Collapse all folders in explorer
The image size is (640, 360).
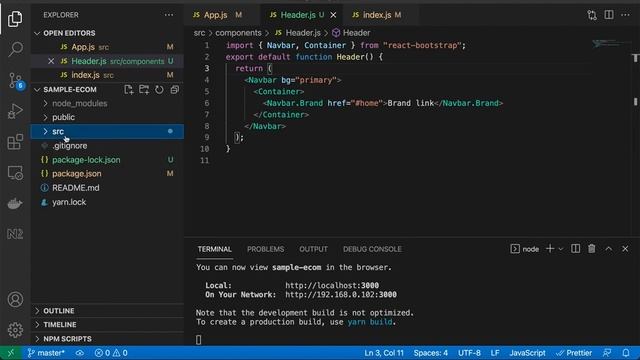click(175, 89)
